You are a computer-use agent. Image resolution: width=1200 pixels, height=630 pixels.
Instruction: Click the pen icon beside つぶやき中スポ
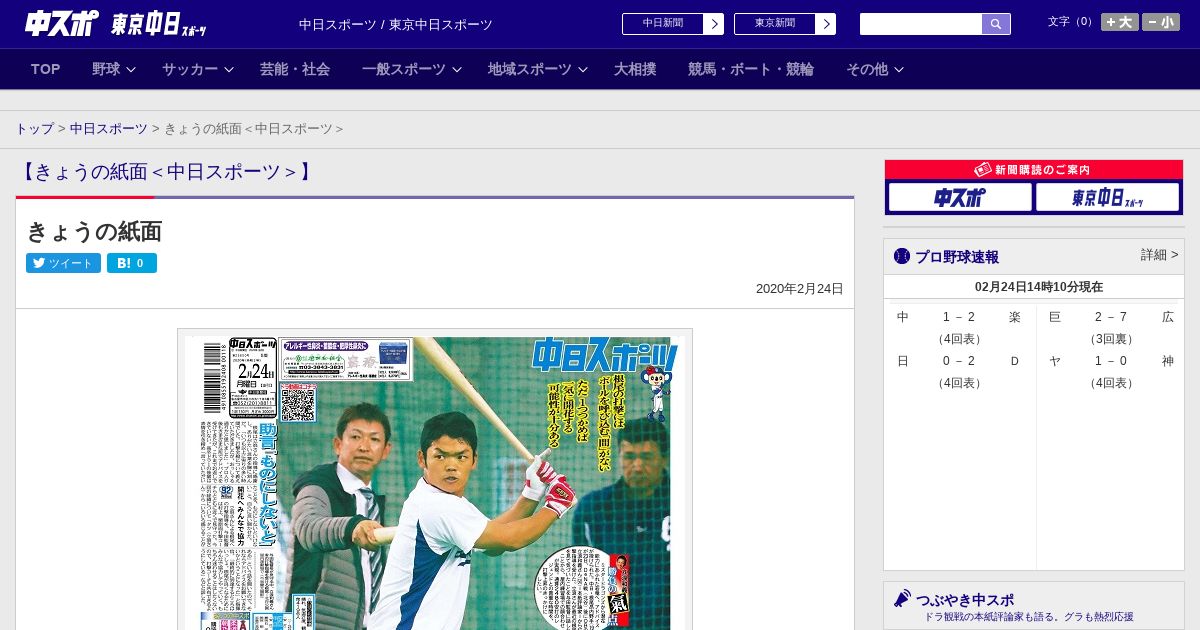pyautogui.click(x=902, y=598)
